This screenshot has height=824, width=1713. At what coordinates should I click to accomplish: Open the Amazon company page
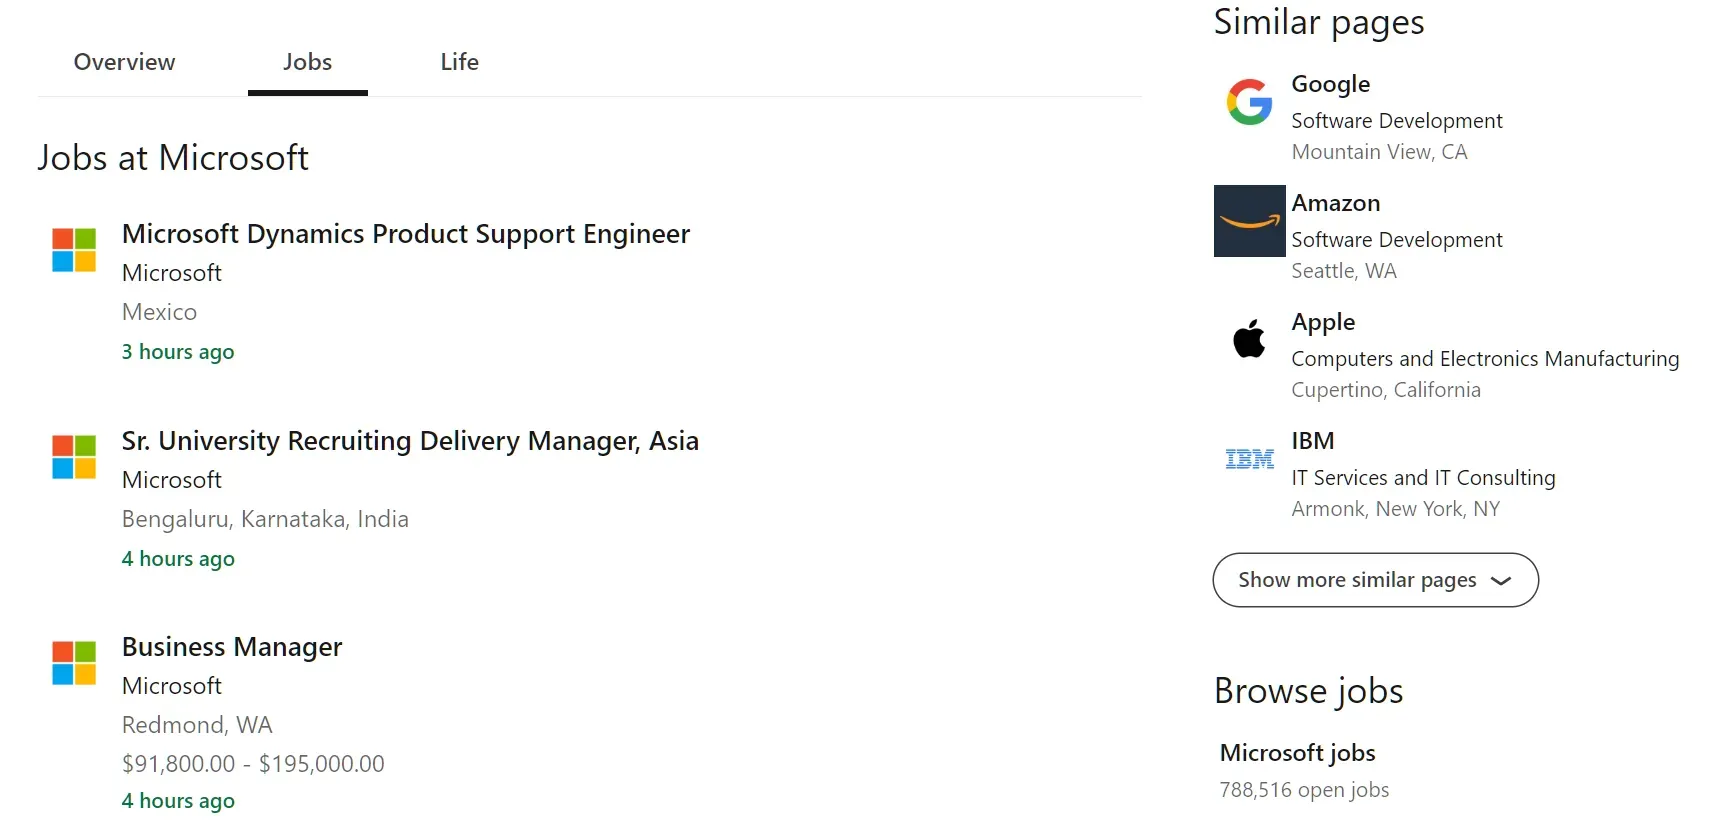(x=1335, y=203)
